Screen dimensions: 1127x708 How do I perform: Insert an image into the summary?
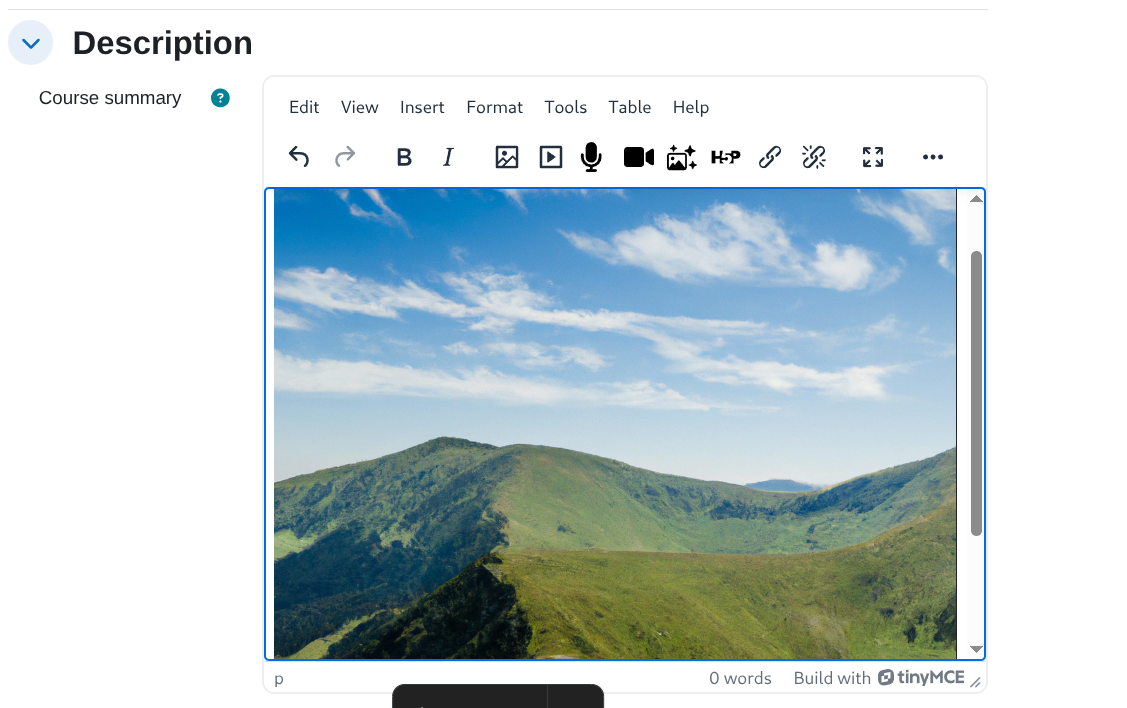[507, 157]
